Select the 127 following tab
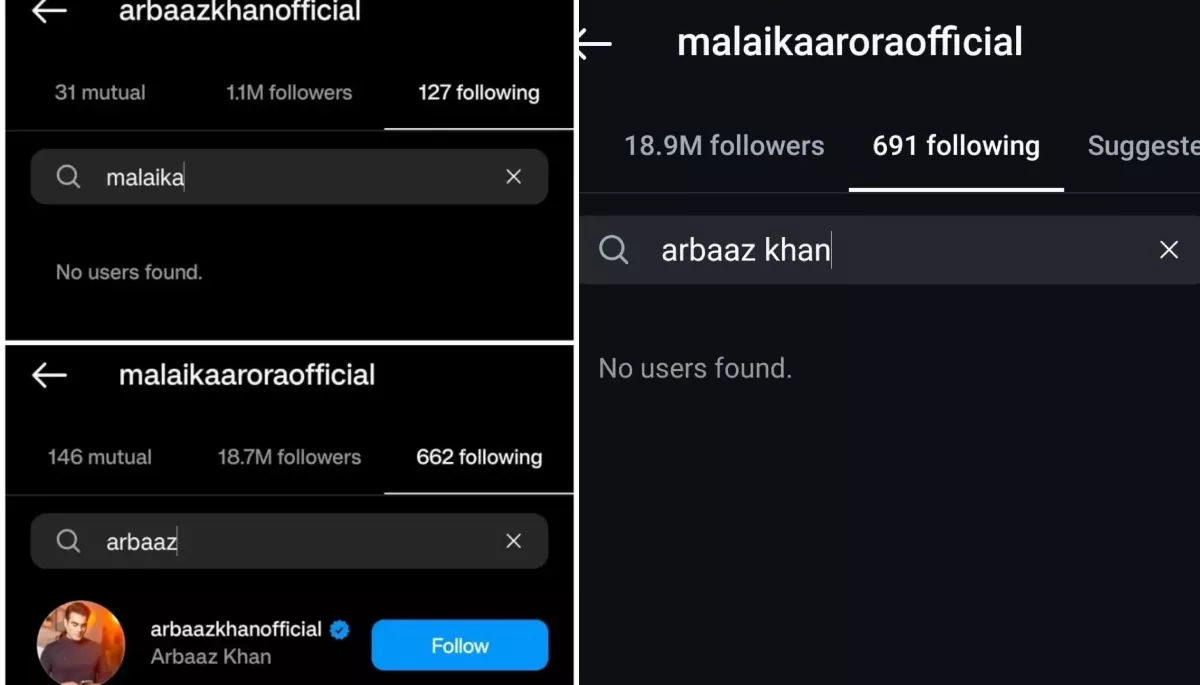The width and height of the screenshot is (1200, 685). point(478,93)
